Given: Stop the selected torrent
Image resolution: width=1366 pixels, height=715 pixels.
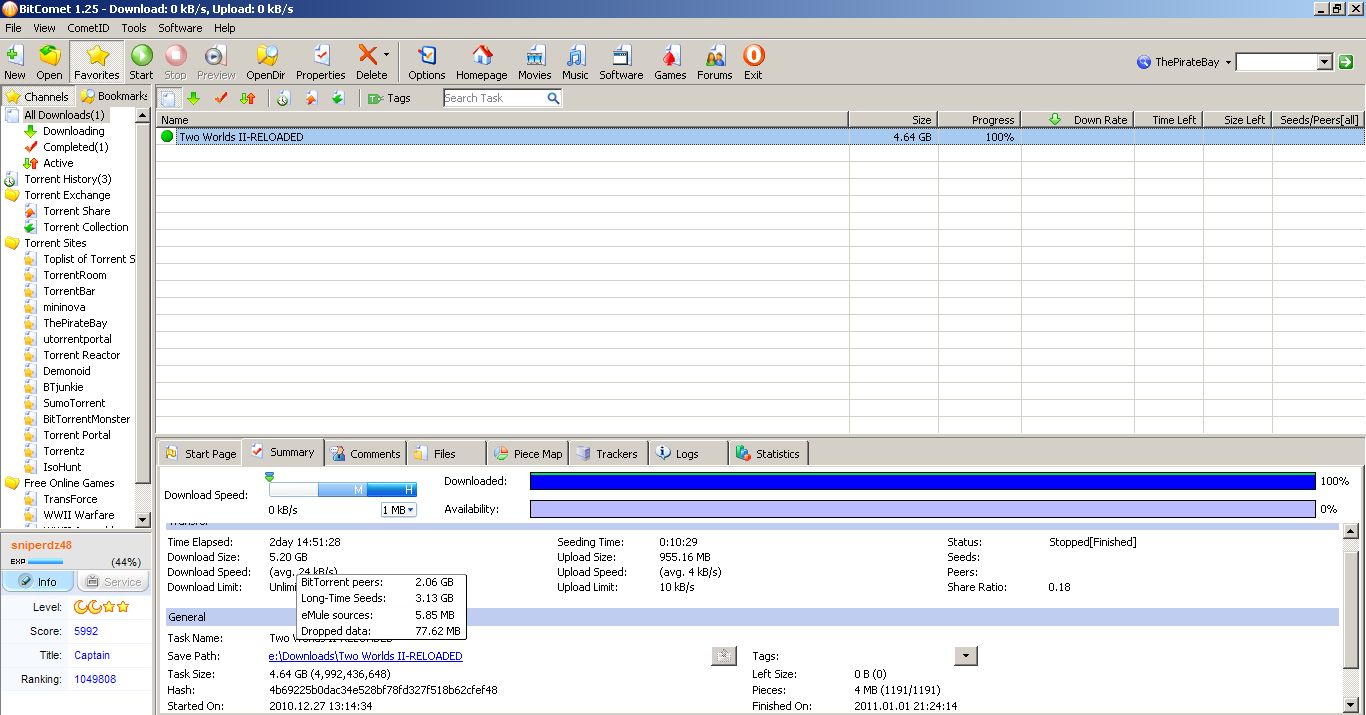Looking at the screenshot, I should 175,62.
